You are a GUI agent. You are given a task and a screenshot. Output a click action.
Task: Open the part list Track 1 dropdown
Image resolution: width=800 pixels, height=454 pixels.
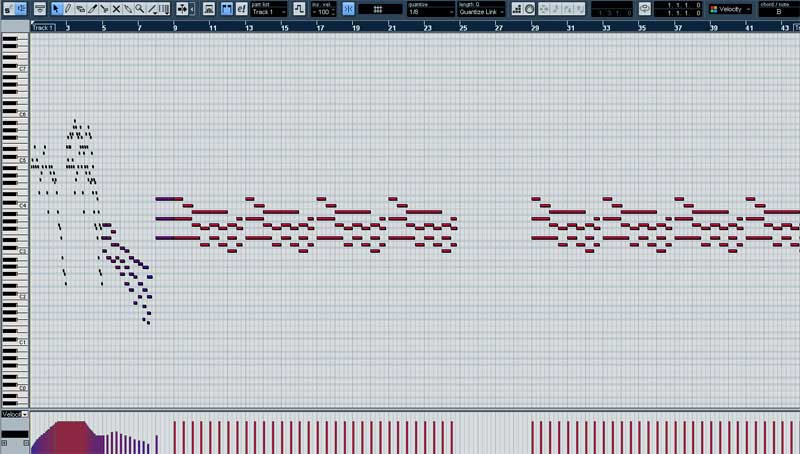click(268, 12)
